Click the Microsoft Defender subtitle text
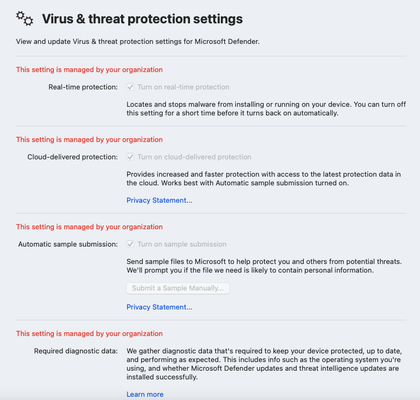 tap(138, 42)
